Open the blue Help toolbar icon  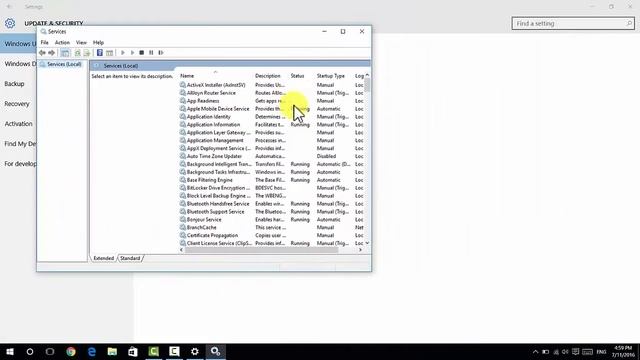(x=100, y=53)
